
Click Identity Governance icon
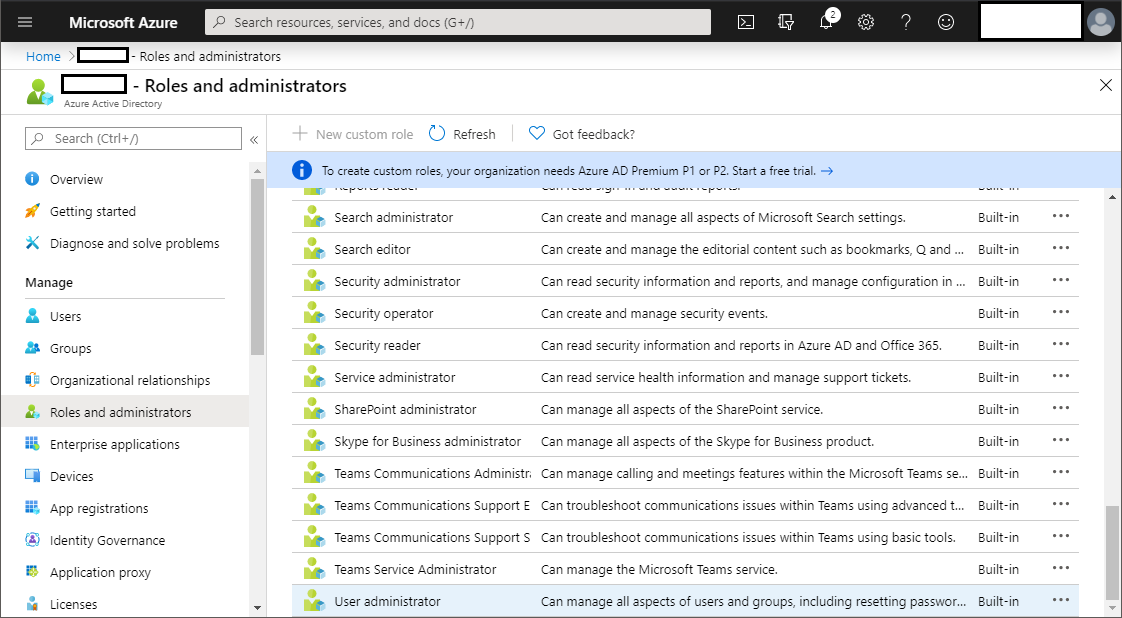[32, 540]
